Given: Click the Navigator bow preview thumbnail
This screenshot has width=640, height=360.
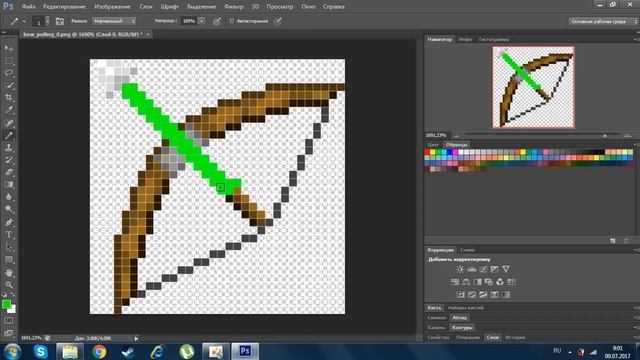Looking at the screenshot, I should tap(533, 87).
